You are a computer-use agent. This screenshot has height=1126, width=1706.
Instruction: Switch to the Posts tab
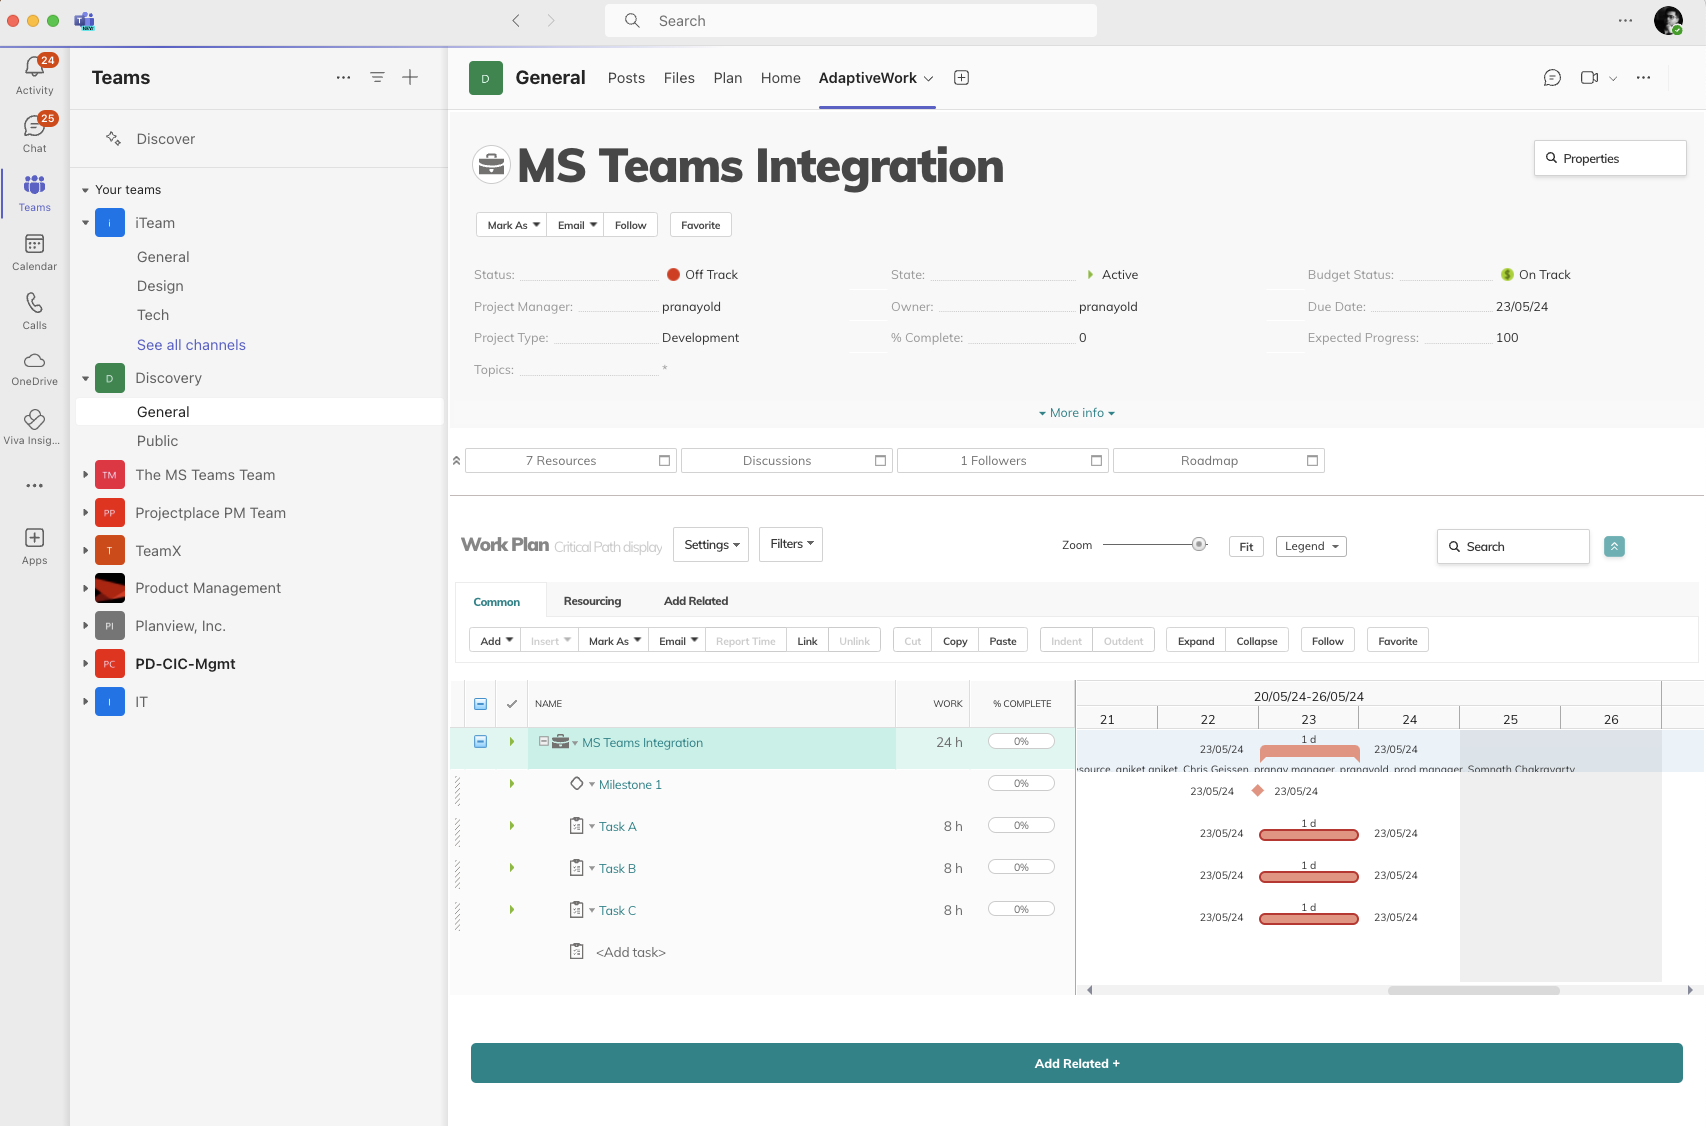626,78
